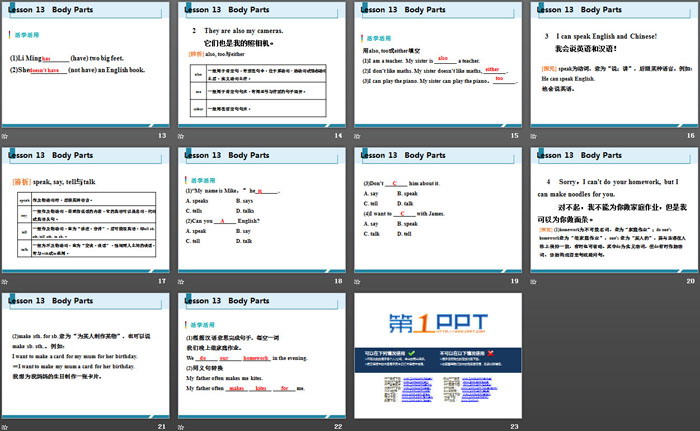Select slide 20 'Sorry, I can't do your homework'

613,209
